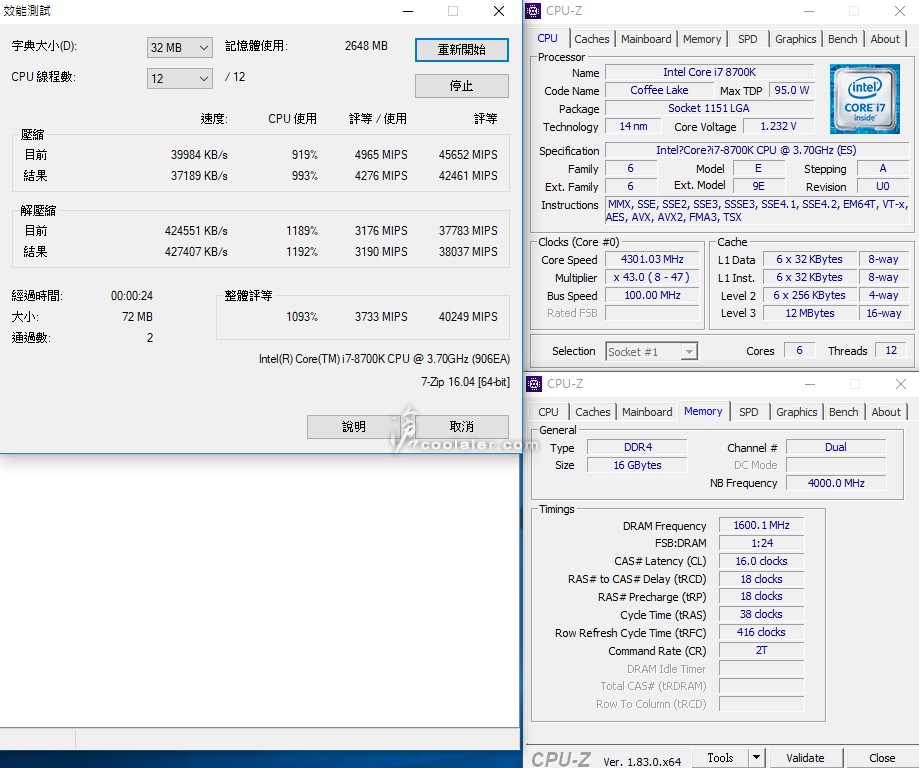919x768 pixels.
Task: Click the CPU-Z app icon in bottom window title bar
Action: coord(533,383)
